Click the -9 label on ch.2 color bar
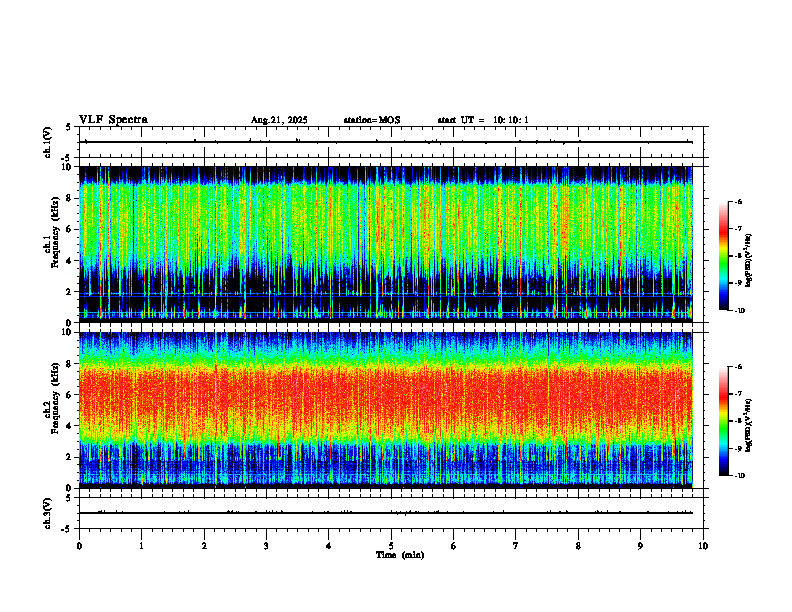Screen dimensions: 792x612 tap(738, 448)
